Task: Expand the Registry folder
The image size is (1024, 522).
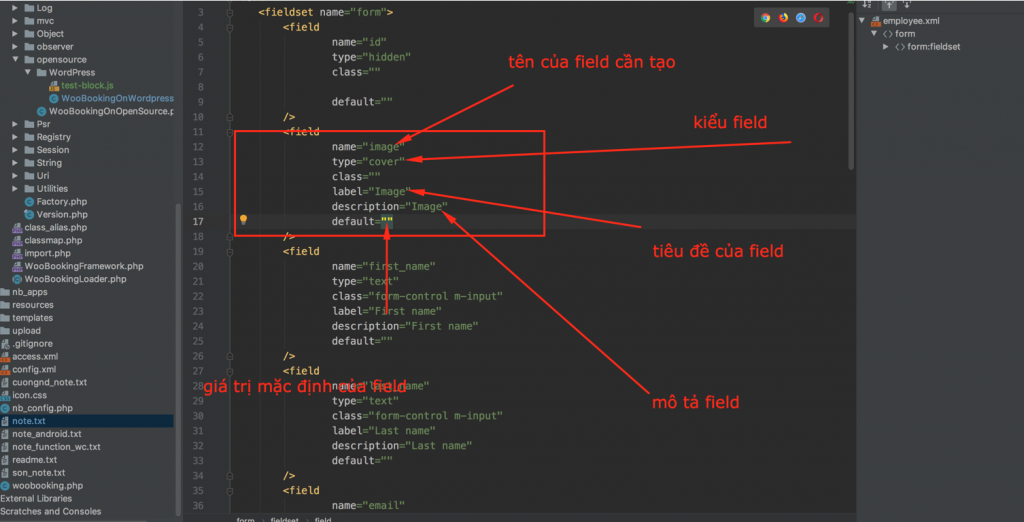Action: tap(16, 137)
